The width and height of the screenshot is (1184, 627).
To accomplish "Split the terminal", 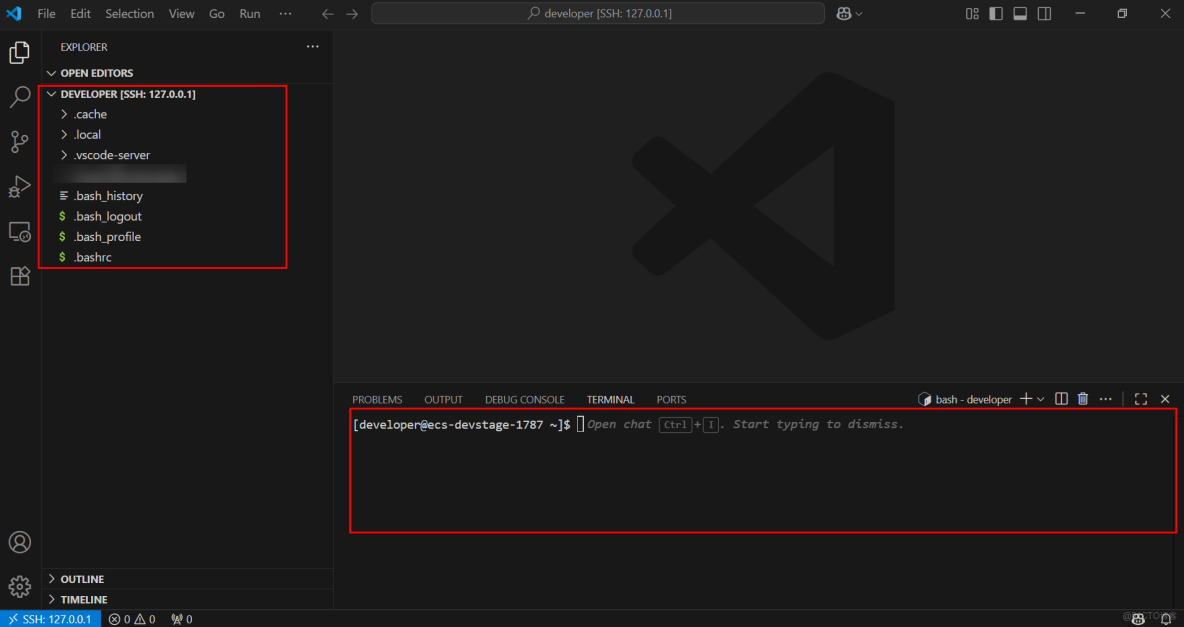I will pos(1061,399).
